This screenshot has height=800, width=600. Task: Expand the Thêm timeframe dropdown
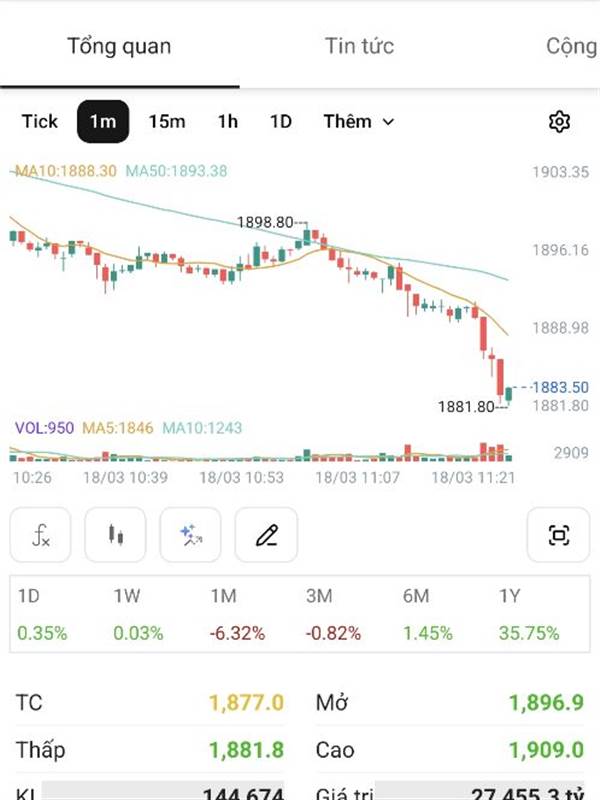358,122
